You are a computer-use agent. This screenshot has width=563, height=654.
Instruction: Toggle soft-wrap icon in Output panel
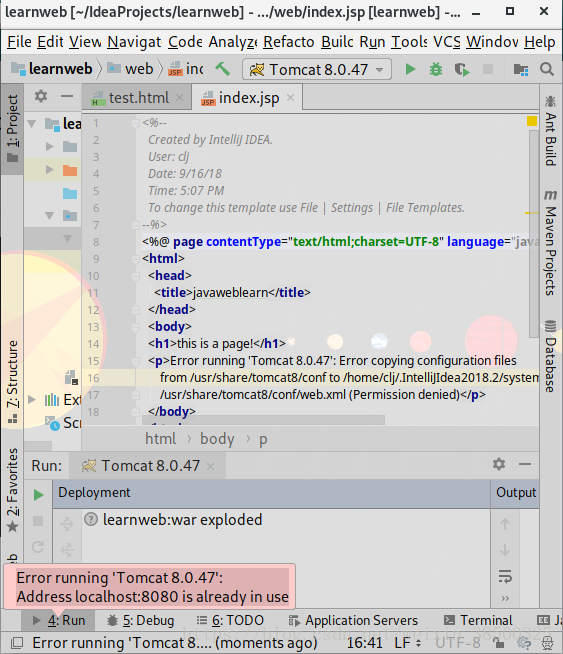pos(505,576)
